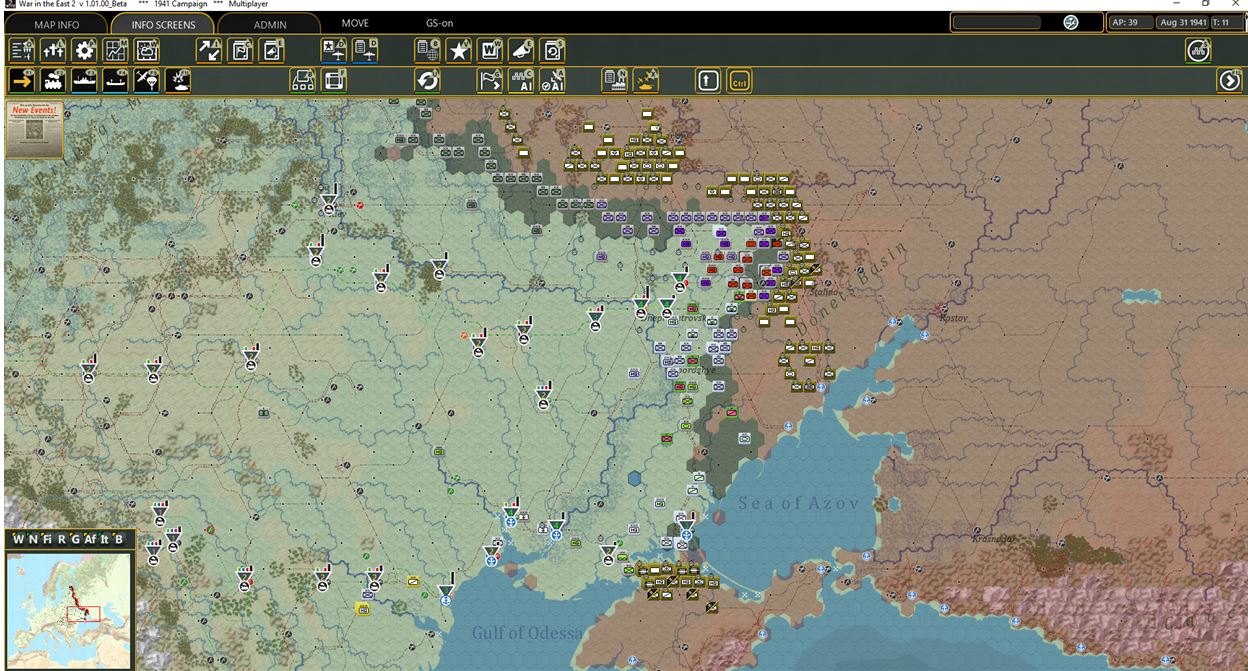Open the commander's report globe icon
The height and width of the screenshot is (671, 1248).
coord(427,50)
